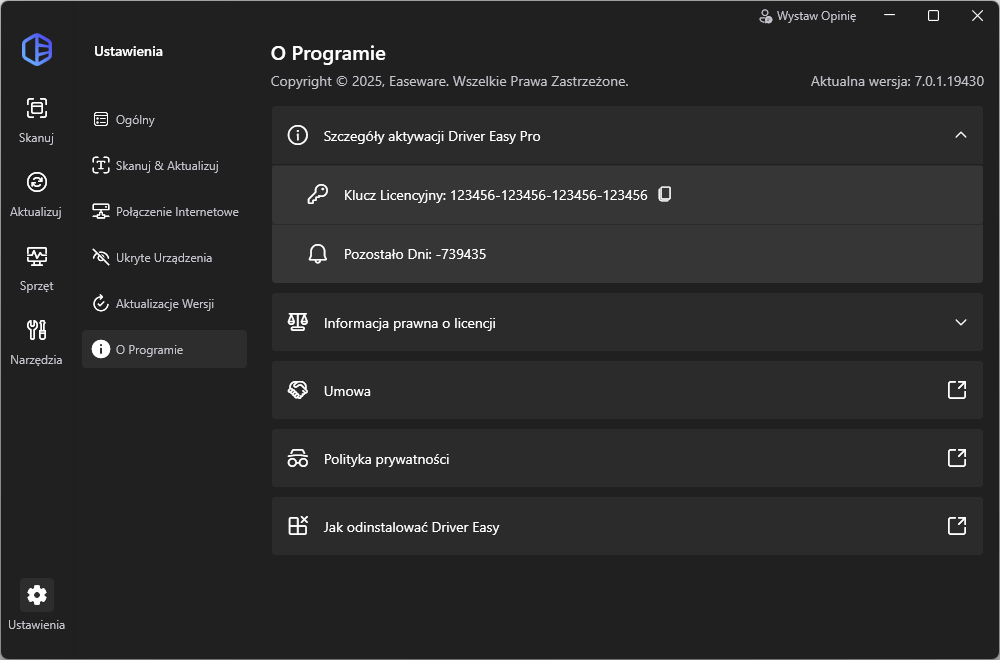Maximize the Driver Easy window
1000x660 pixels.
click(x=933, y=15)
